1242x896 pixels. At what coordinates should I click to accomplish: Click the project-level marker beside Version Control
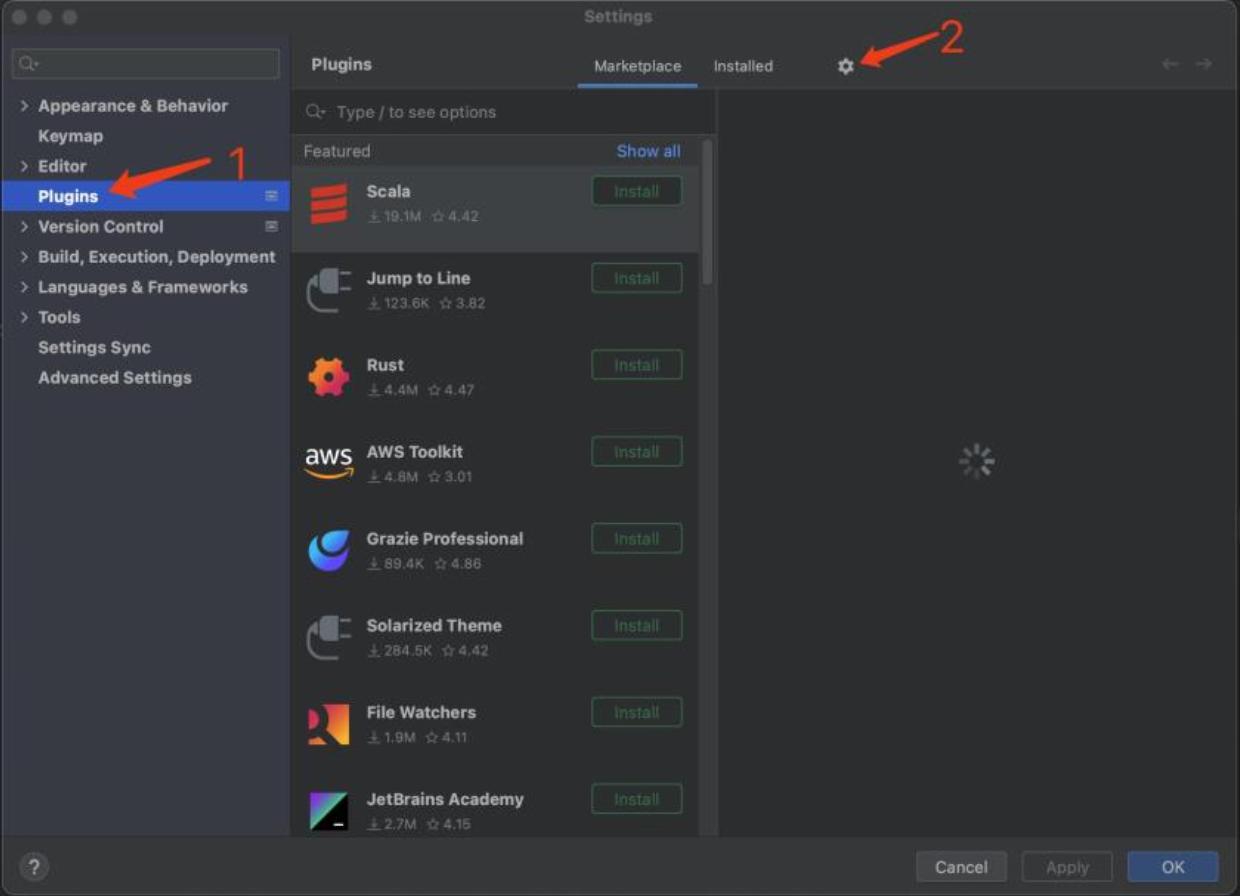point(271,226)
